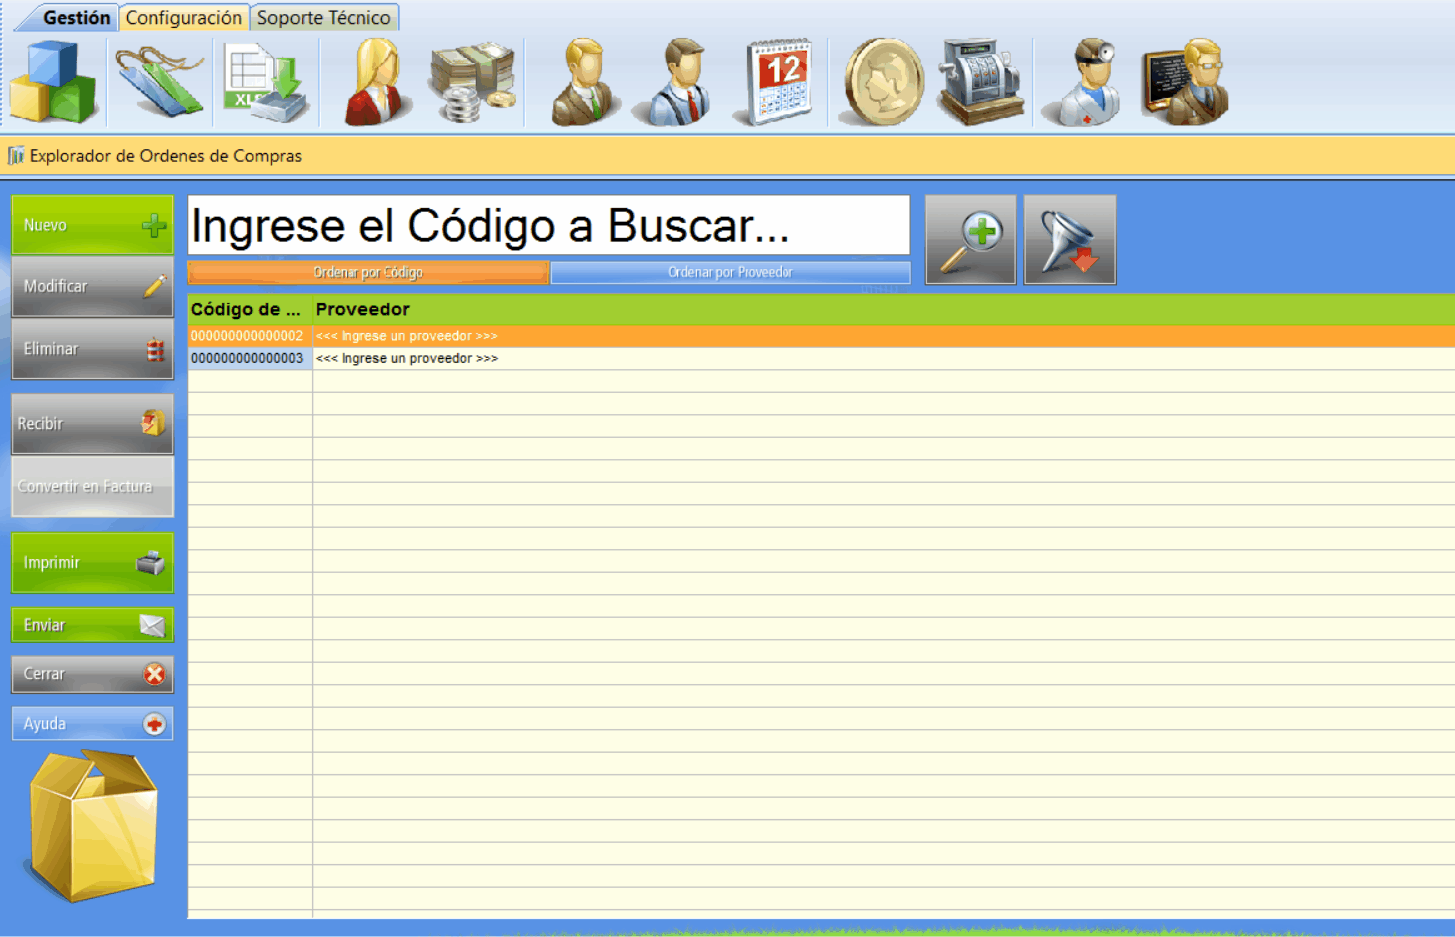Switch to the Gestión tab
The height and width of the screenshot is (937, 1455).
pos(76,18)
